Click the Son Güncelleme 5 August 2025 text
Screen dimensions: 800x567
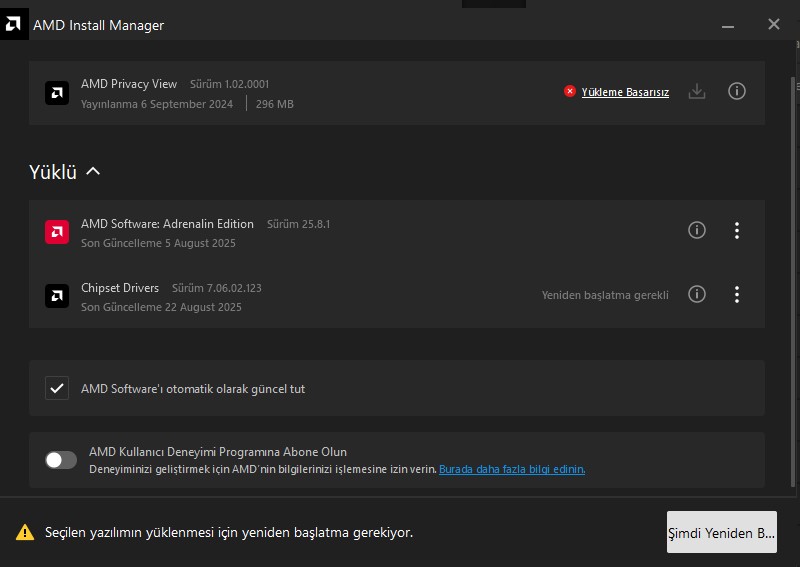click(x=158, y=243)
